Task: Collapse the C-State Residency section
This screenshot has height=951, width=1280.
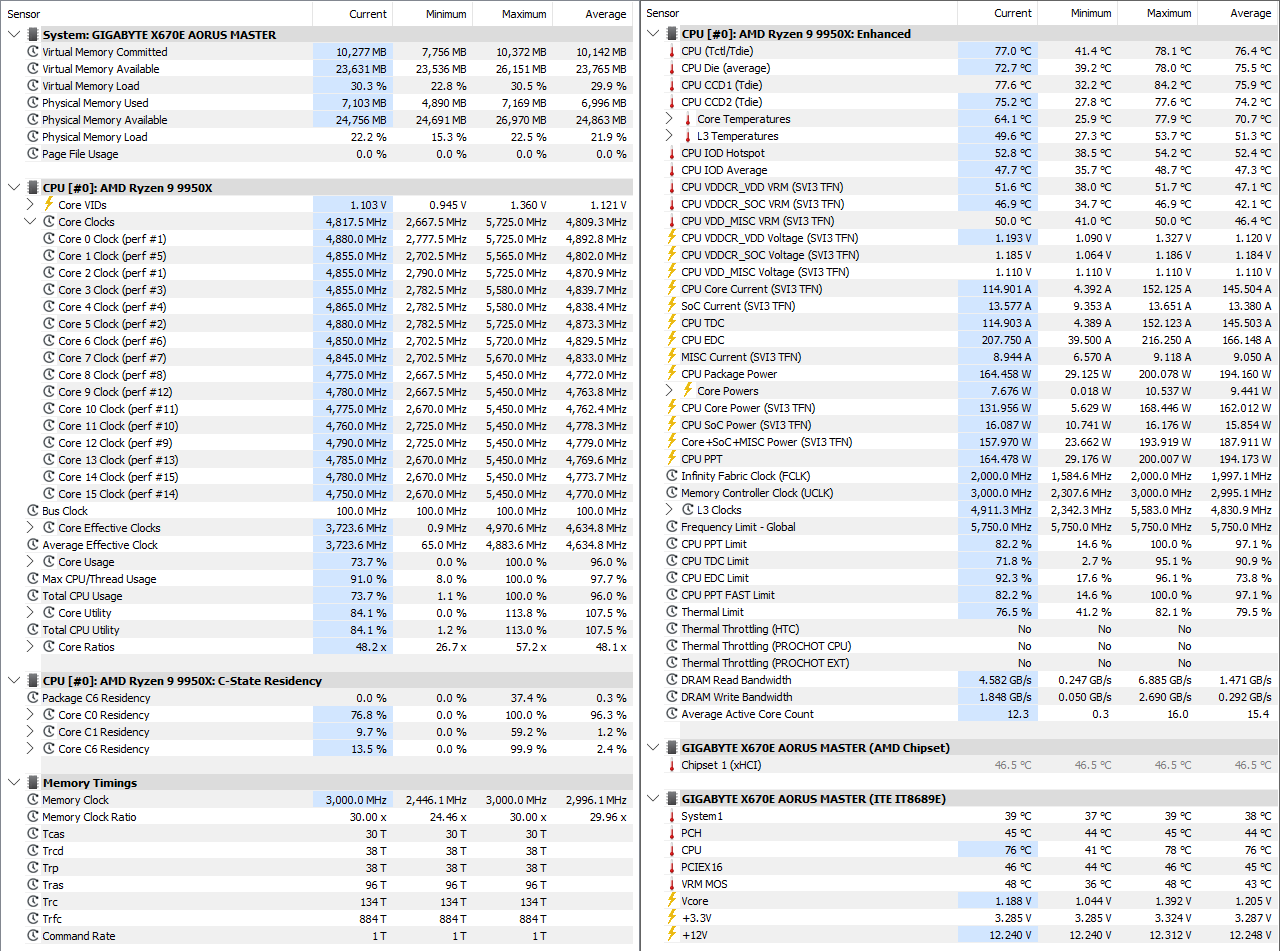Action: click(x=14, y=681)
